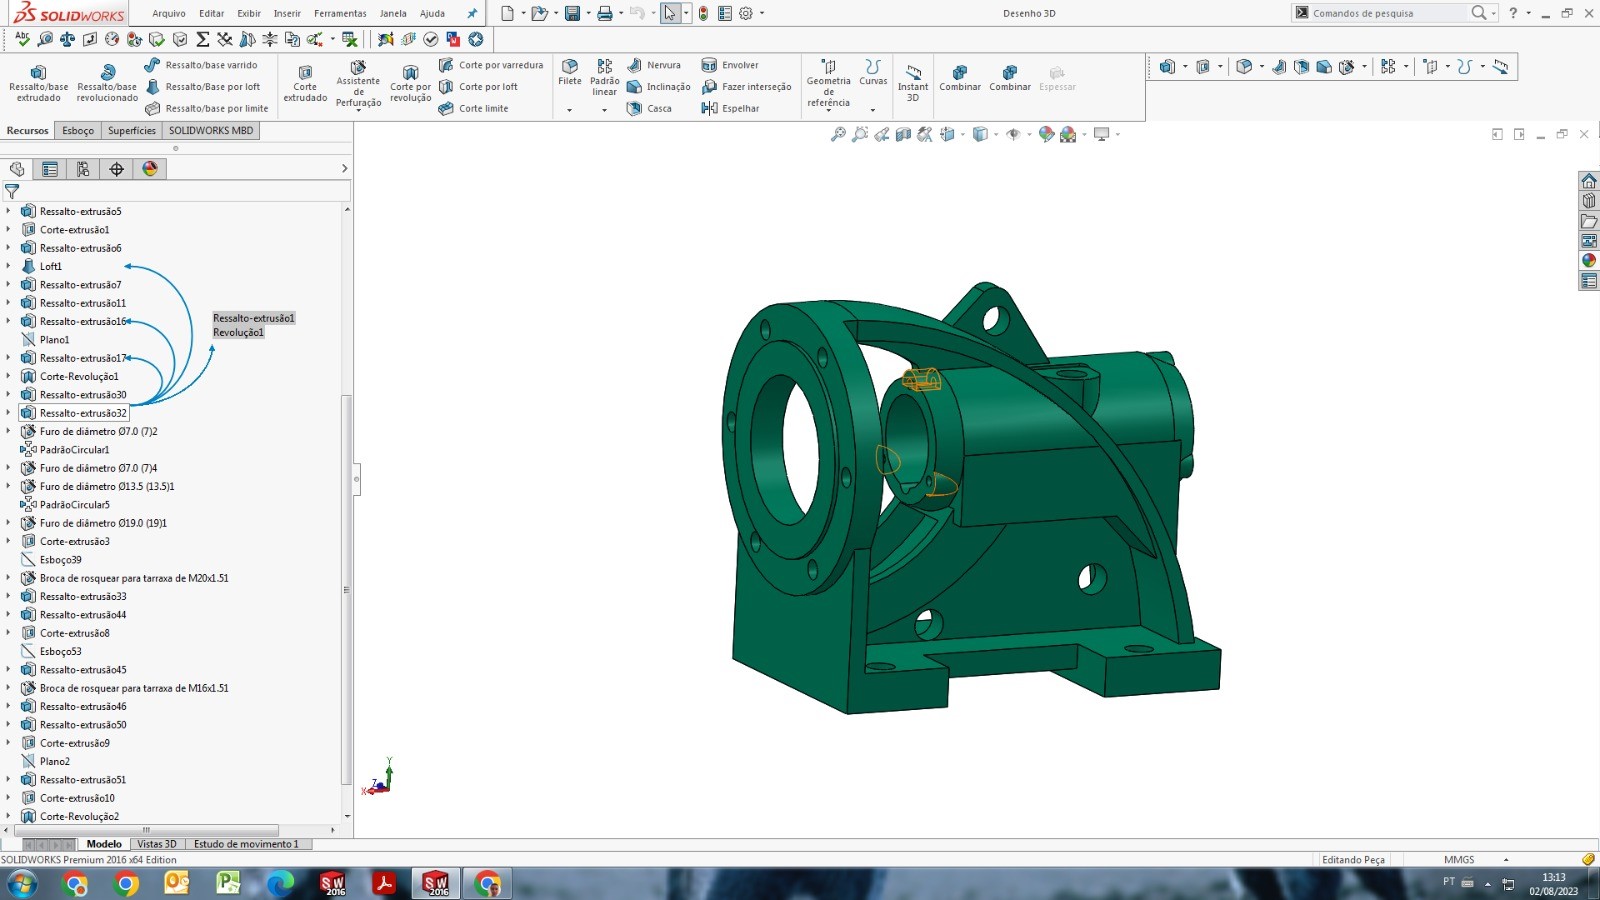The width and height of the screenshot is (1600, 900).
Task: Use the Nervura rib tool
Action: 653,65
